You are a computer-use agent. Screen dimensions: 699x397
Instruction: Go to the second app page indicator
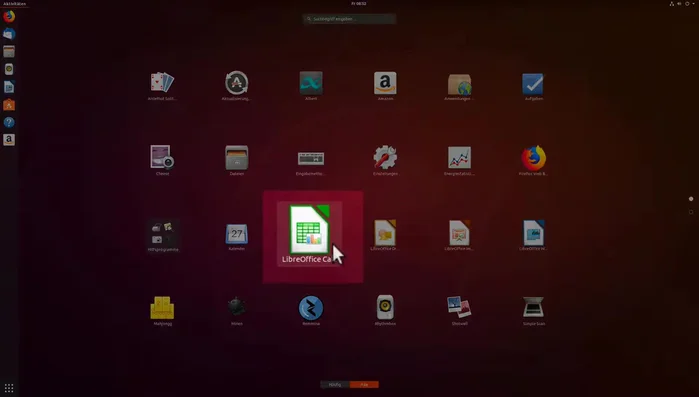point(691,212)
